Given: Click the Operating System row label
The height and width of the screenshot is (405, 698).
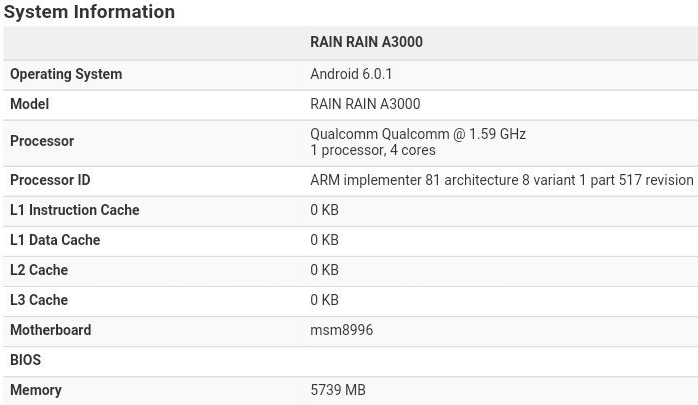Looking at the screenshot, I should (66, 74).
